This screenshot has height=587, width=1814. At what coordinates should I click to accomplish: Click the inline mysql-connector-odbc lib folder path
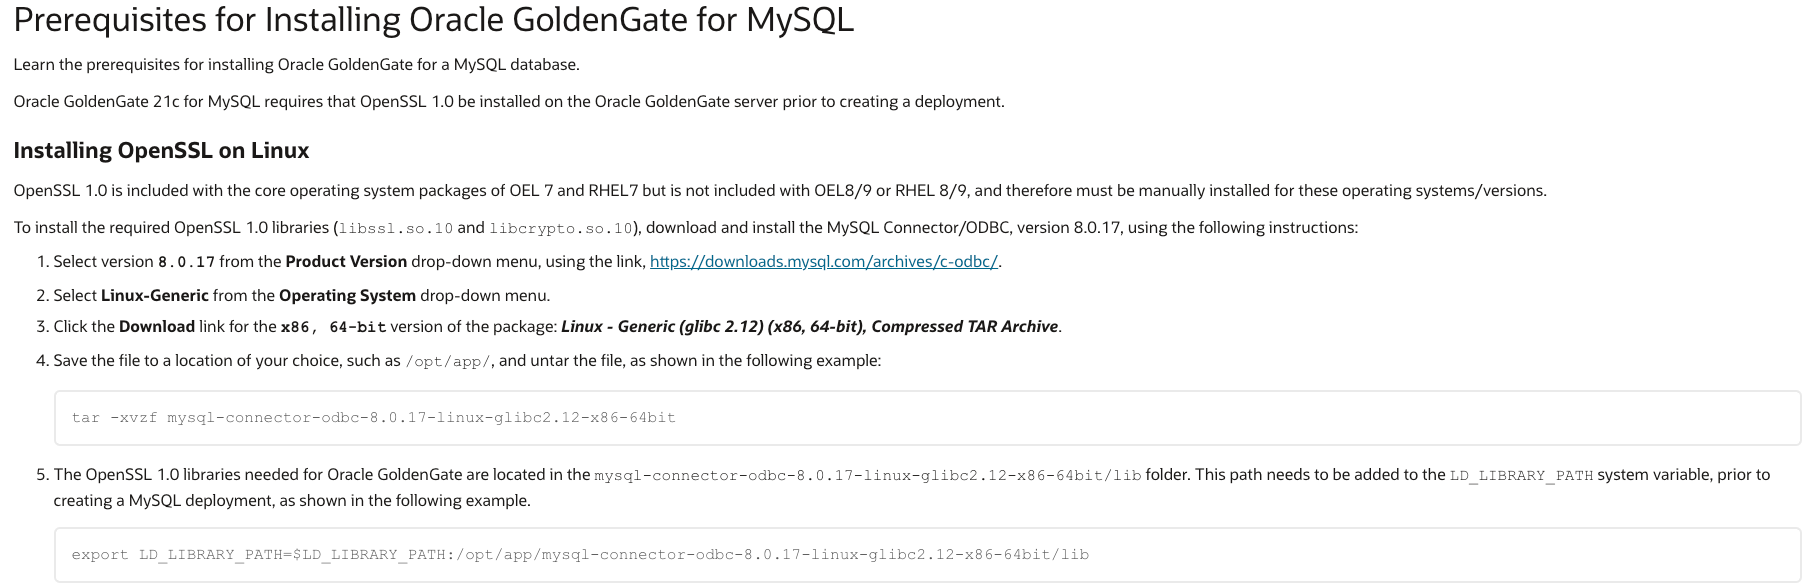click(x=867, y=476)
